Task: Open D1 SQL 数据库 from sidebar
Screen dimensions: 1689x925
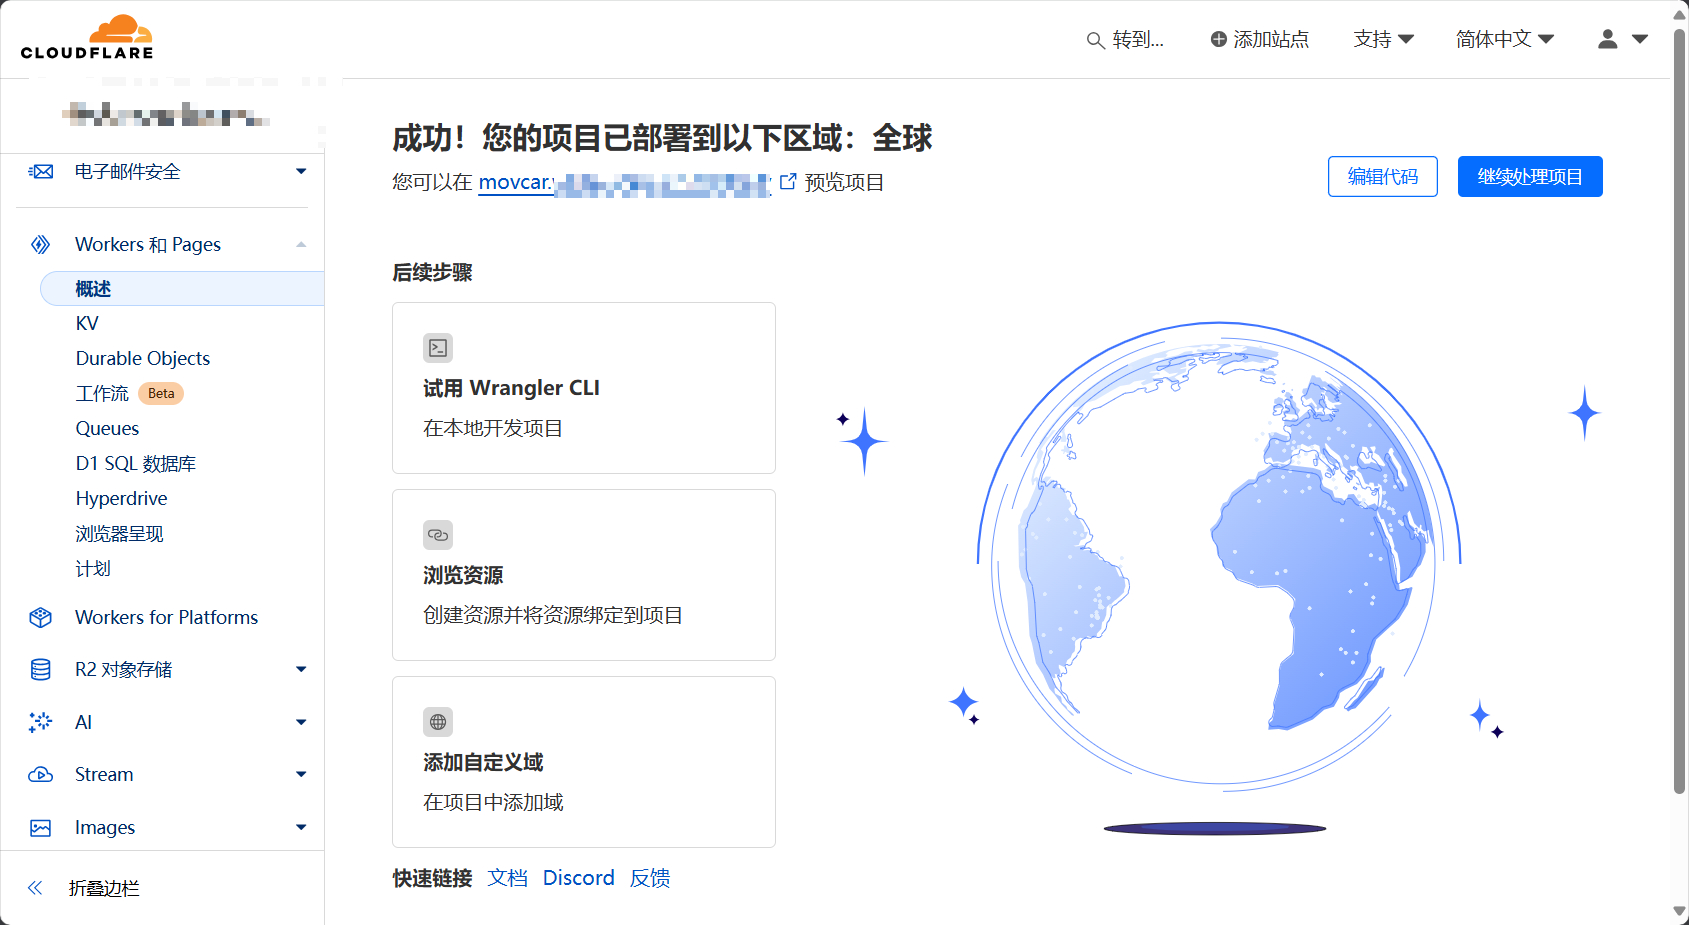Action: pos(135,463)
